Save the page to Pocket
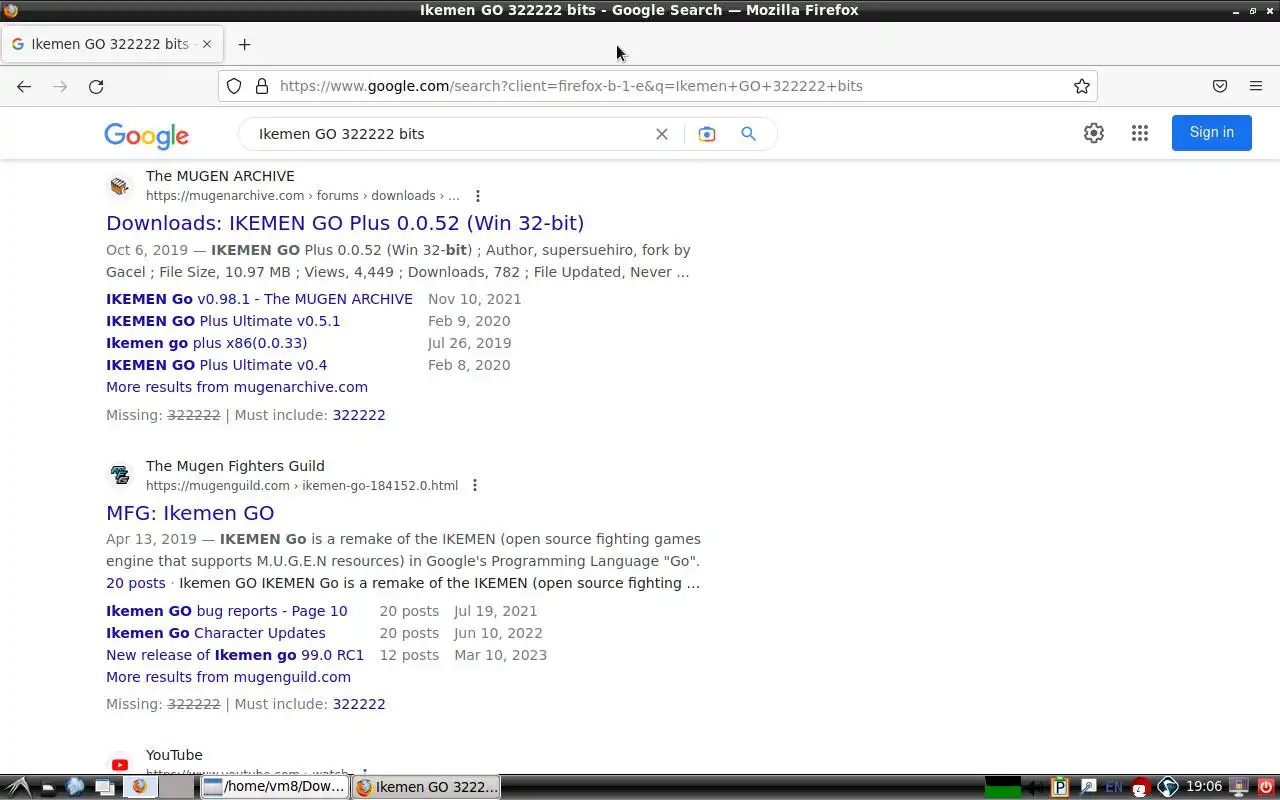Image resolution: width=1280 pixels, height=800 pixels. tap(1220, 86)
